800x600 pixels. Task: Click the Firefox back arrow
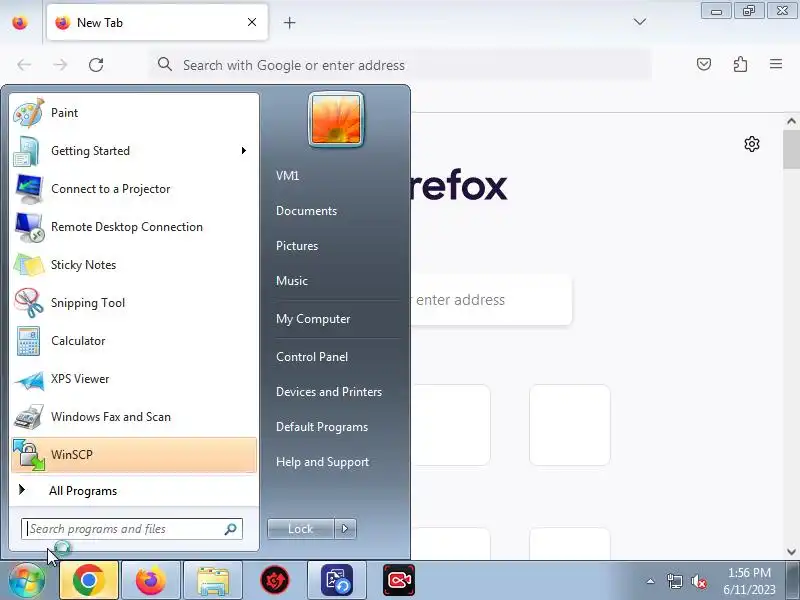(24, 65)
